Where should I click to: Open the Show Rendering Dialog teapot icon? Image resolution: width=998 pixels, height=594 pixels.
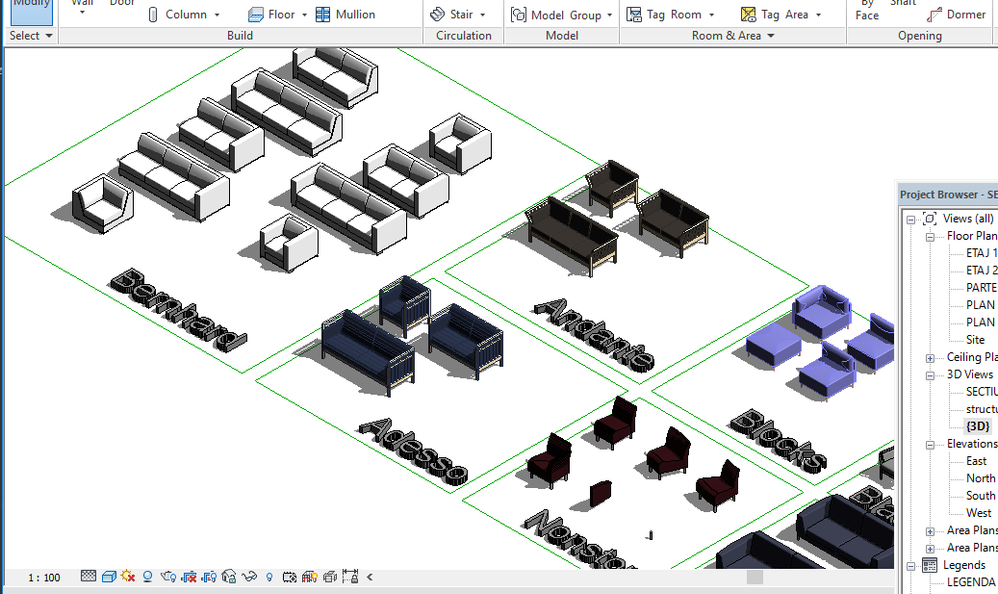(168, 576)
